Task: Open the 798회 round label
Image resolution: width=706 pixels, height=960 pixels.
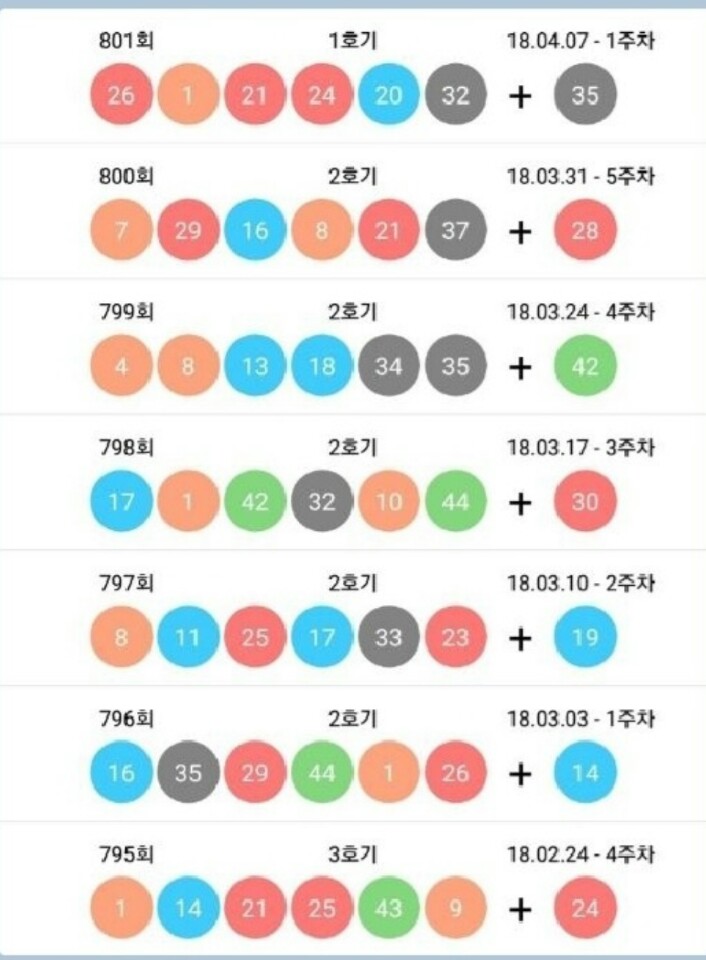Action: tap(126, 447)
